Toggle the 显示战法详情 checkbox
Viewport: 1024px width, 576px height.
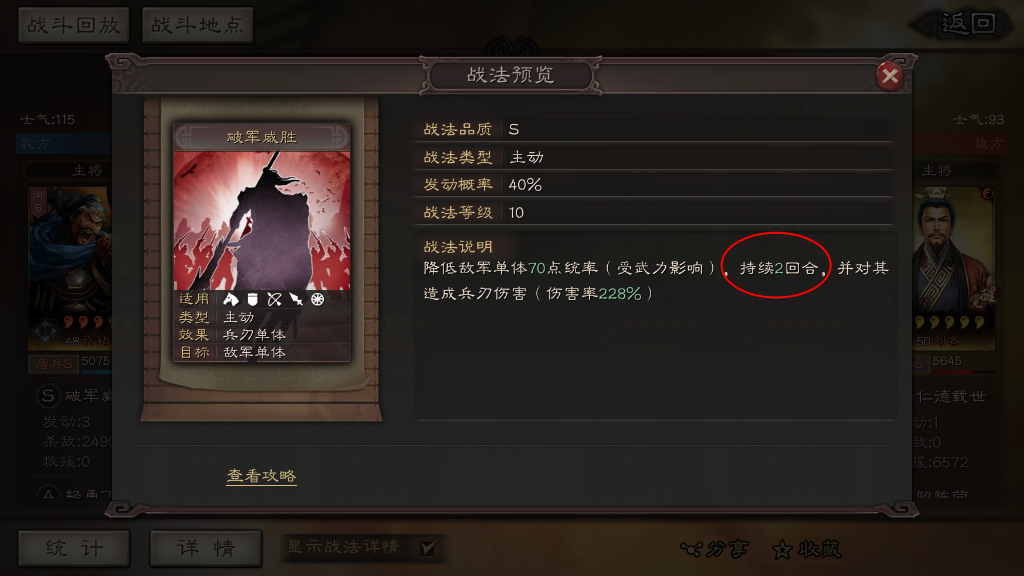coord(428,547)
